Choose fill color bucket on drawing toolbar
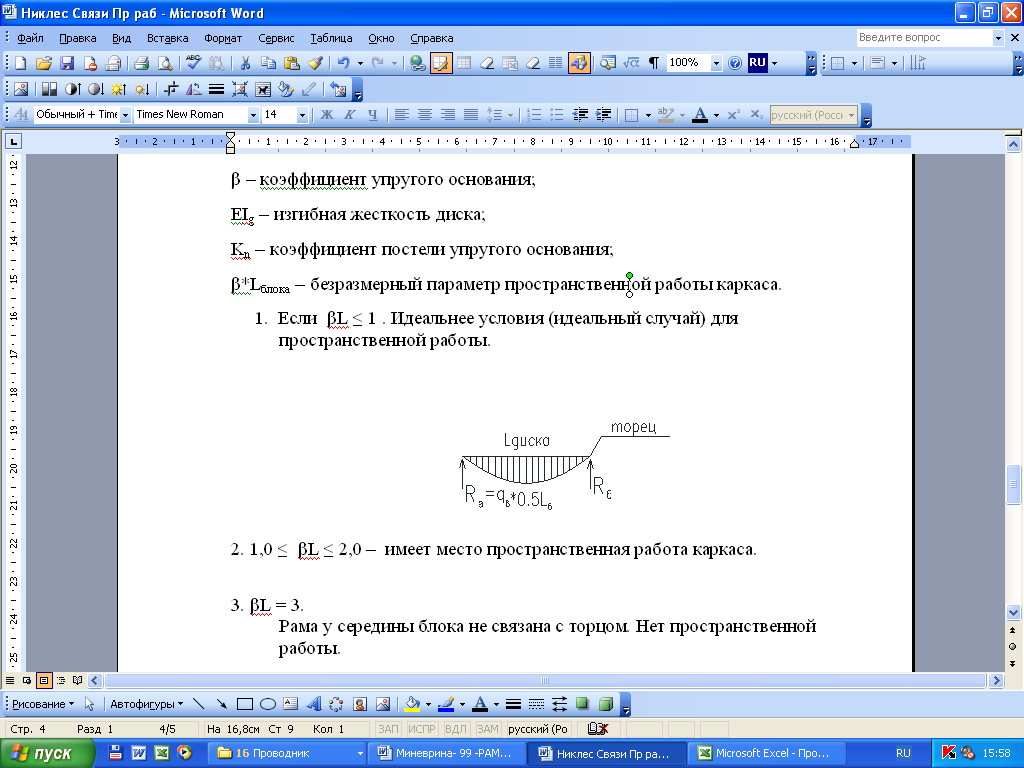The width and height of the screenshot is (1024, 768). pos(412,704)
